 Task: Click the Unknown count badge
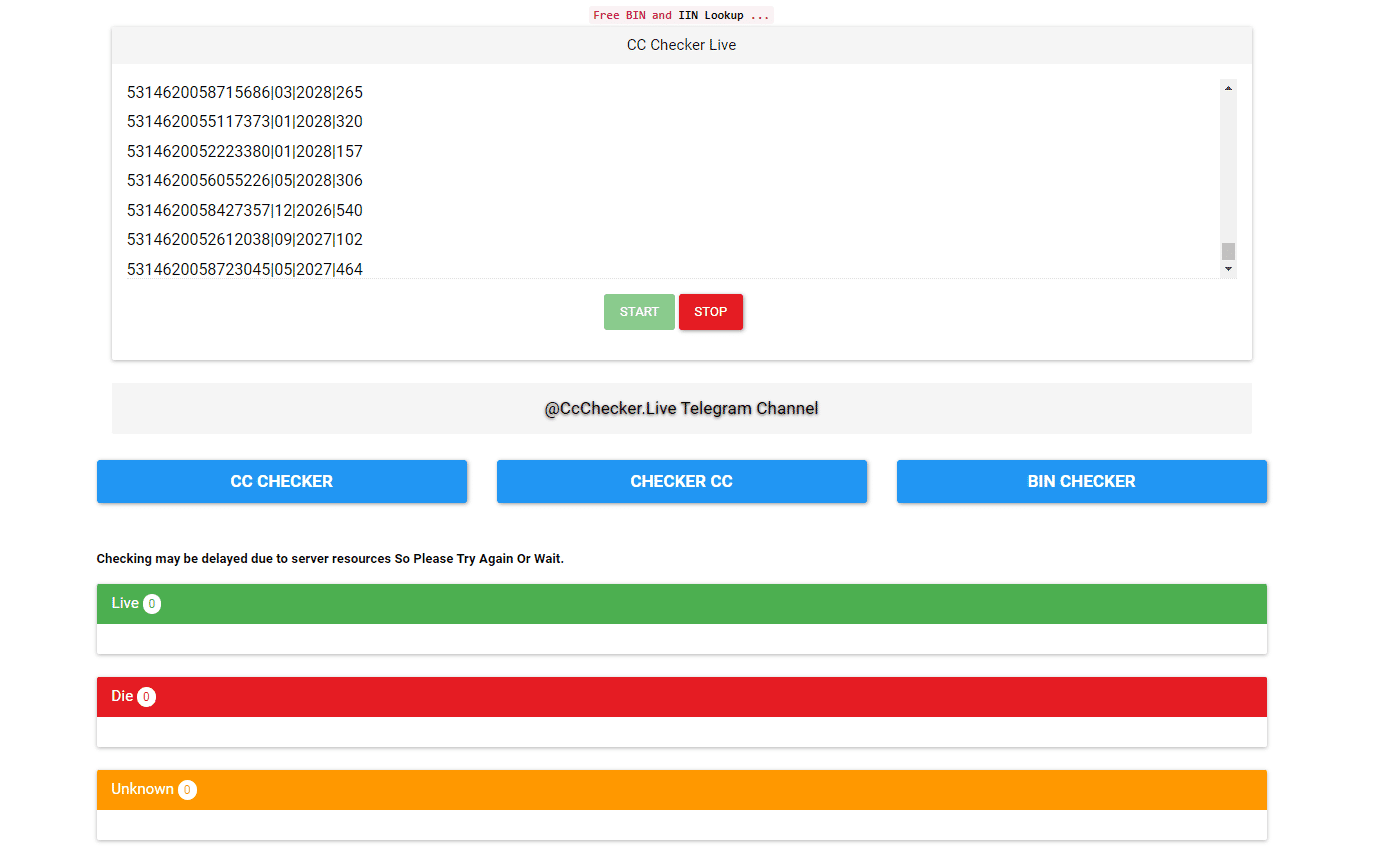pyautogui.click(x=188, y=790)
